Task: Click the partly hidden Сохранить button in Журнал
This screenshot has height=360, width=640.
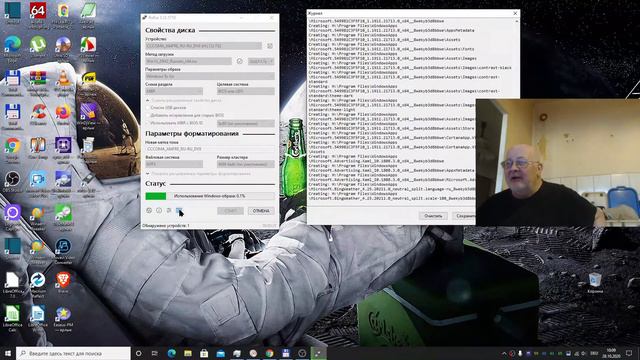Action: tap(464, 216)
